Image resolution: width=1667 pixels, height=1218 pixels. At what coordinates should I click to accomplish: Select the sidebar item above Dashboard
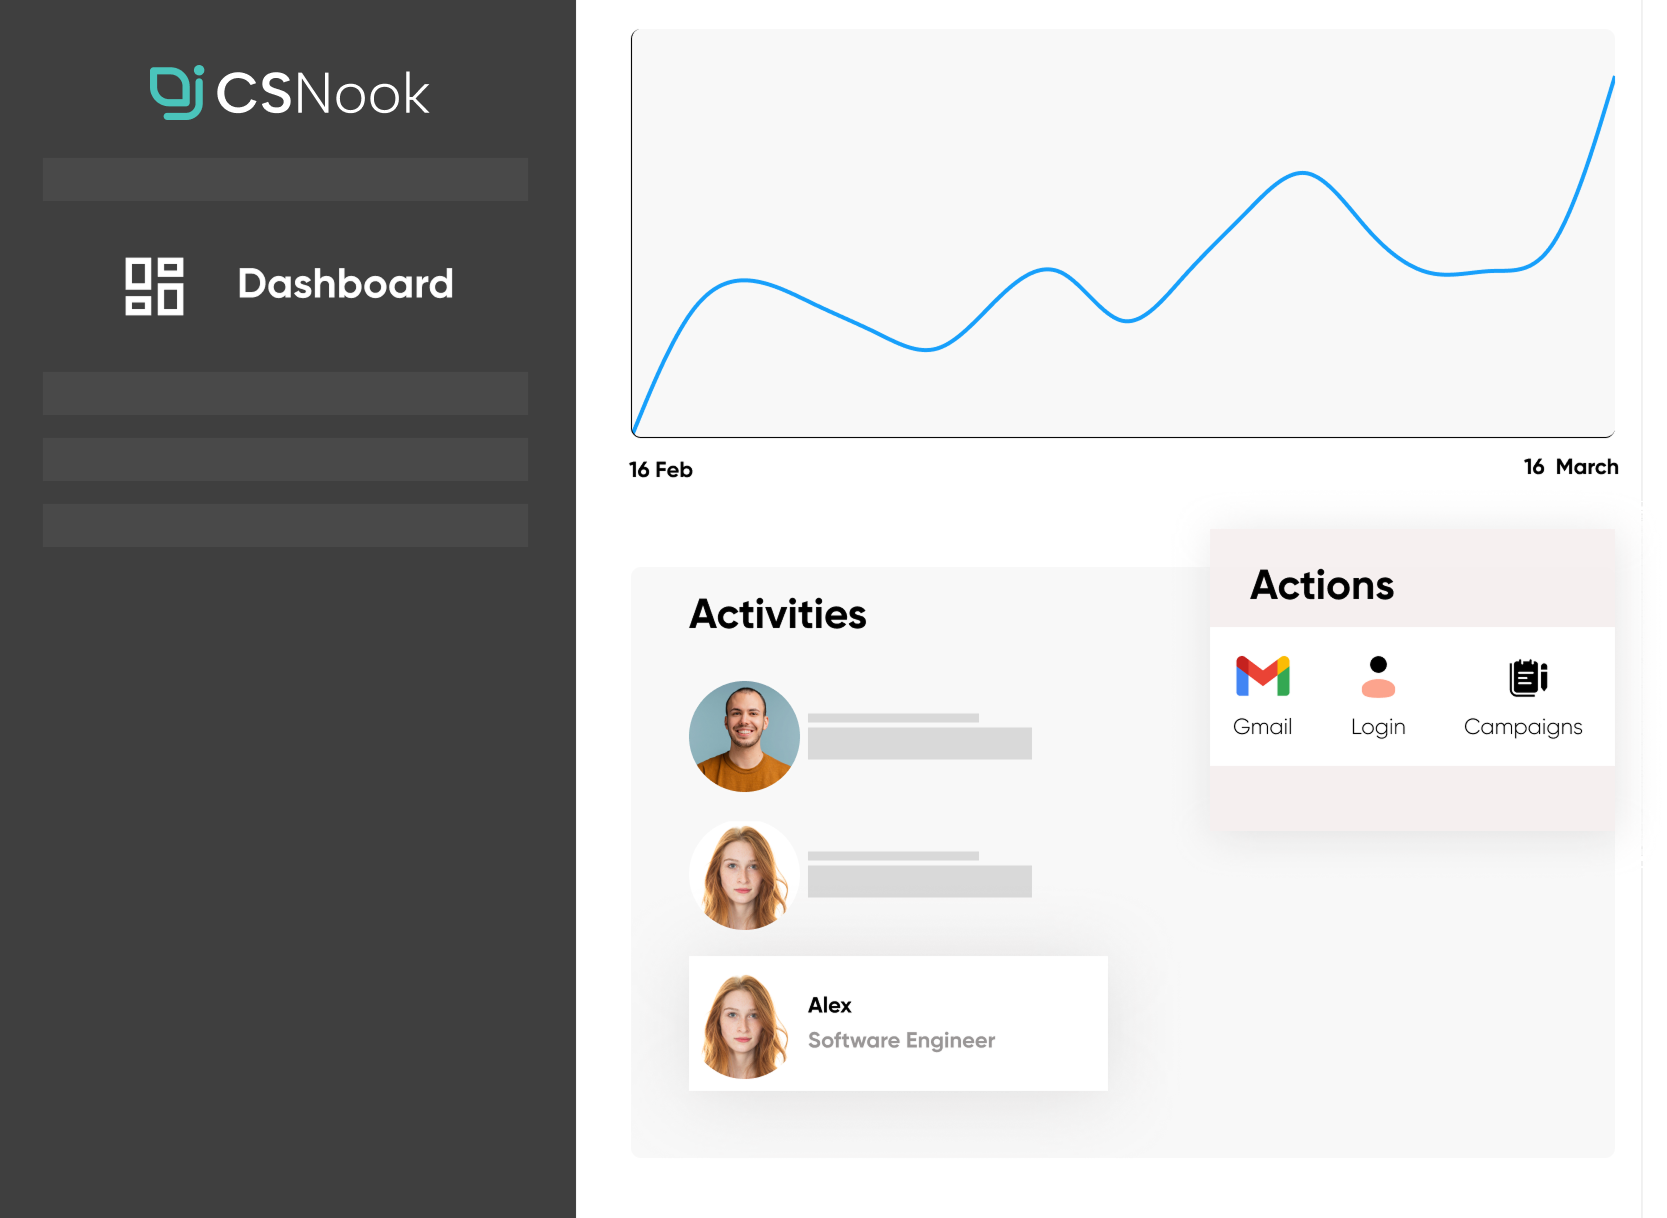pyautogui.click(x=285, y=179)
